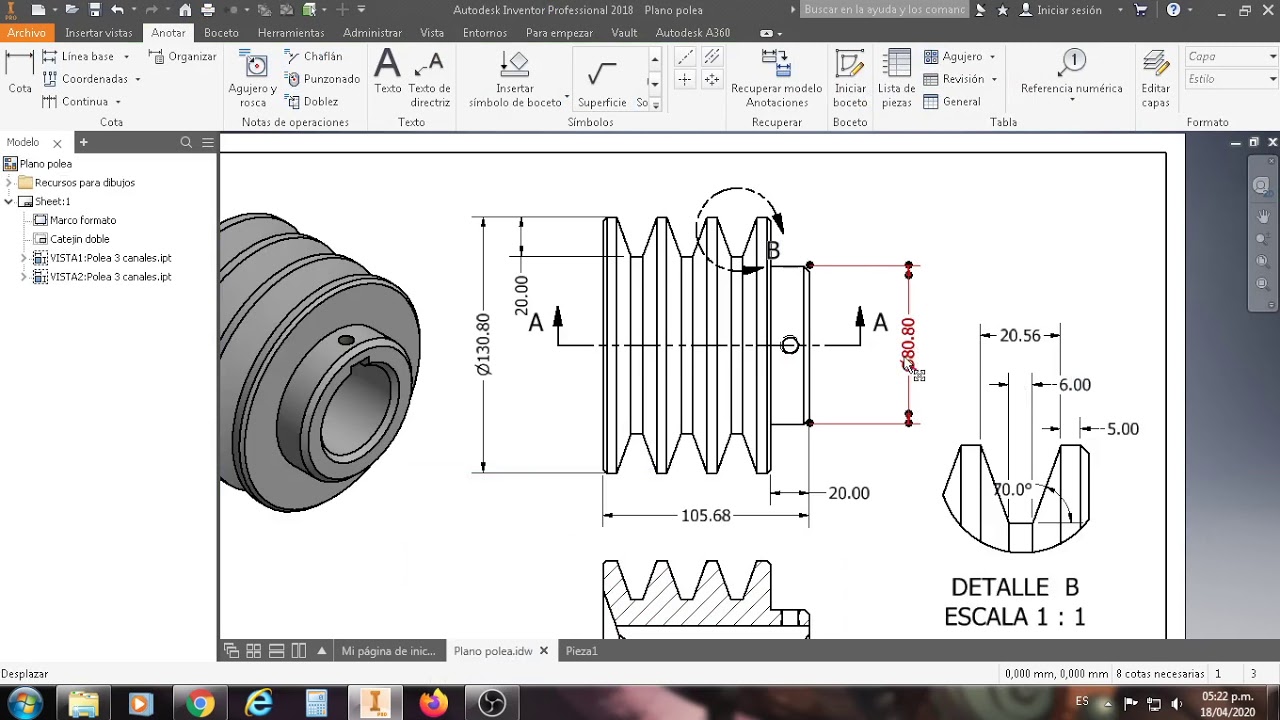Print the drawing from quick access toolbar
Image resolution: width=1280 pixels, height=720 pixels.
coord(208,10)
